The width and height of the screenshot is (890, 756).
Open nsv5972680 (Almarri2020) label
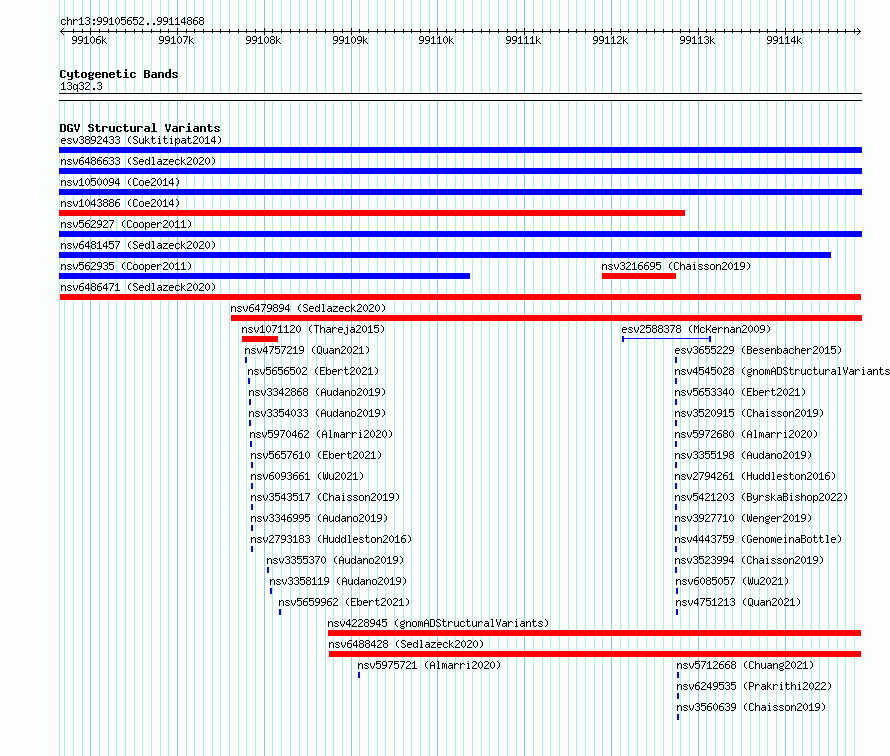click(746, 434)
